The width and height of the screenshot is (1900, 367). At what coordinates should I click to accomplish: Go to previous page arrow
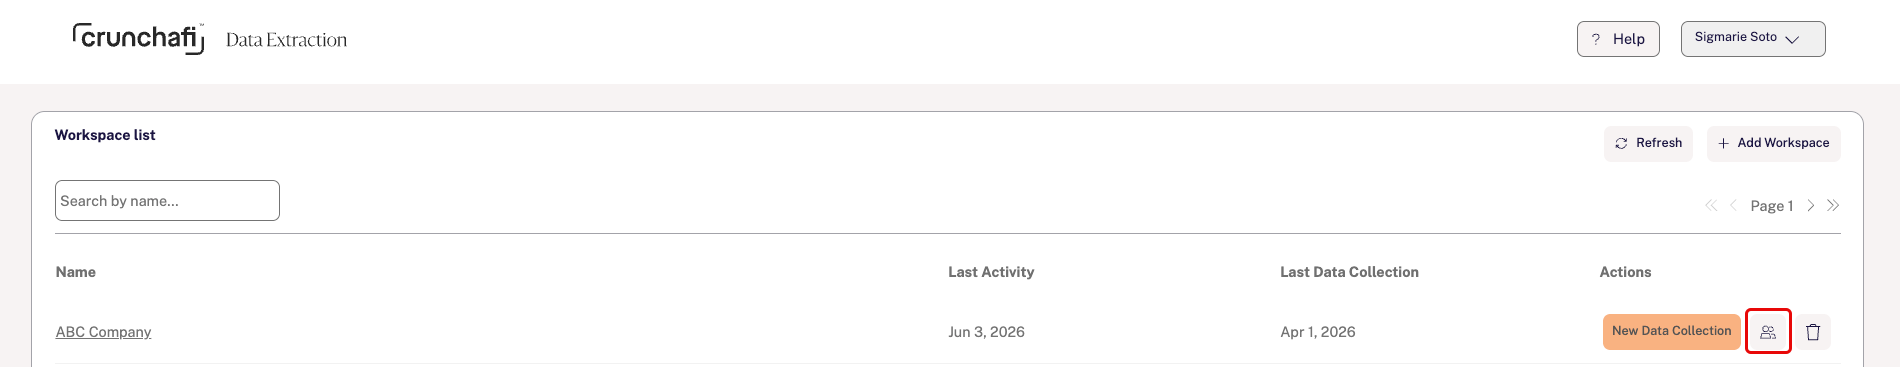pos(1733,206)
